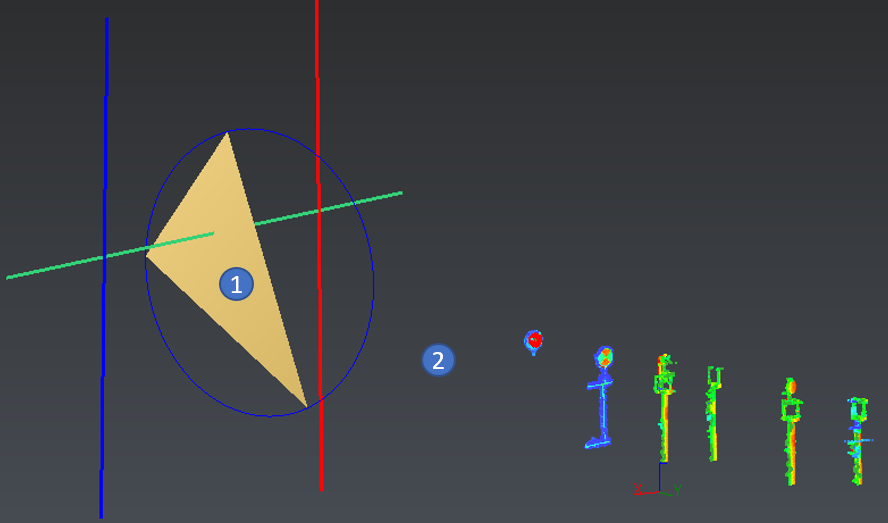Click the XYZ orientation triad's blue vertical axis
Viewport: 888px width, 523px height.
pos(659,476)
